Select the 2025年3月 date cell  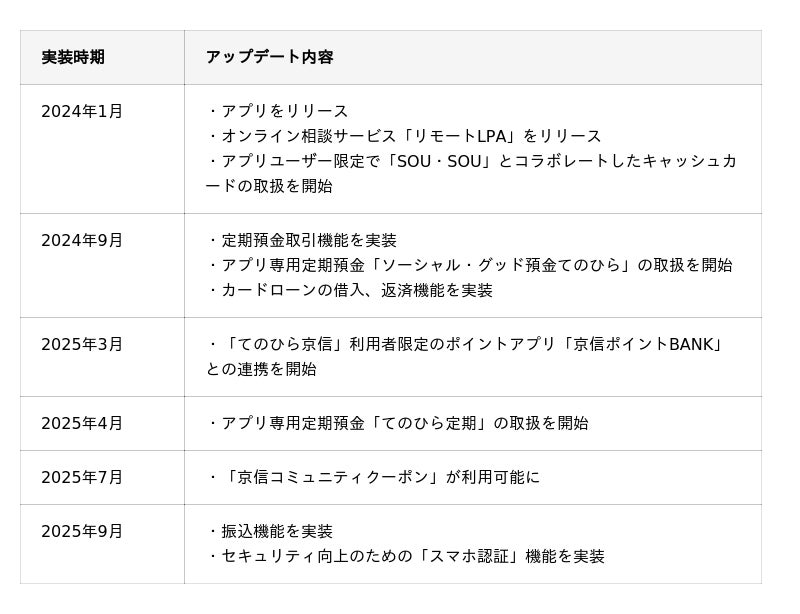(82, 344)
